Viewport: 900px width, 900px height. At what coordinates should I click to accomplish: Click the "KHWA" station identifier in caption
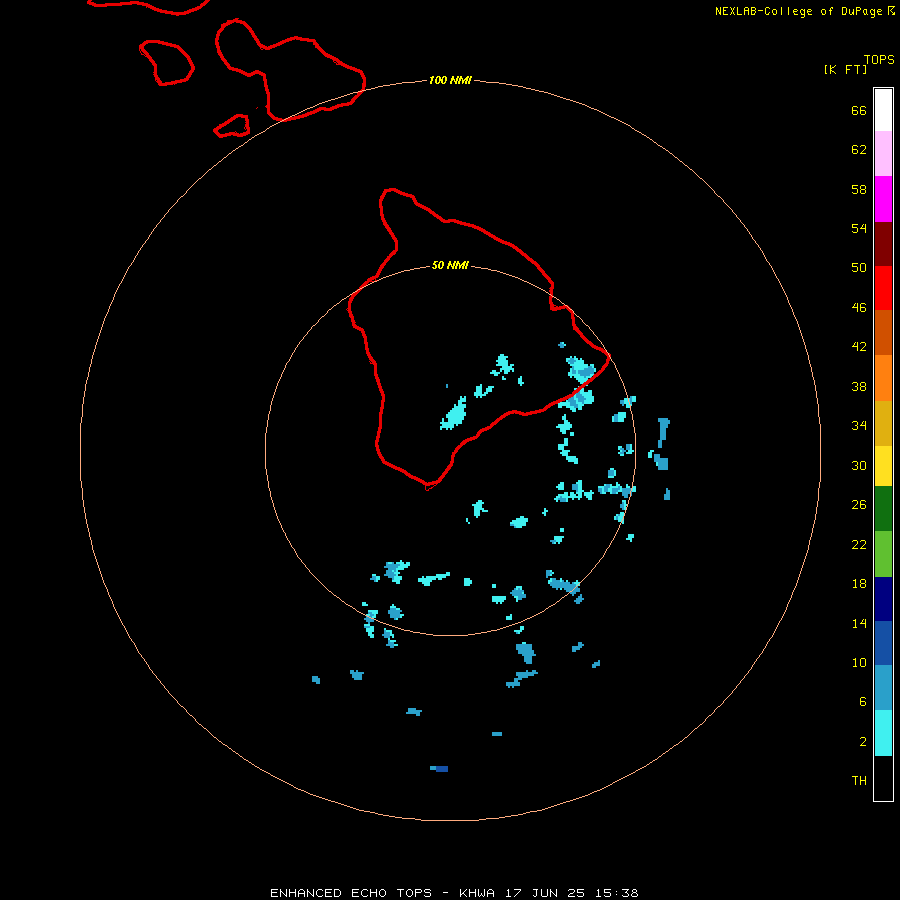pos(476,893)
